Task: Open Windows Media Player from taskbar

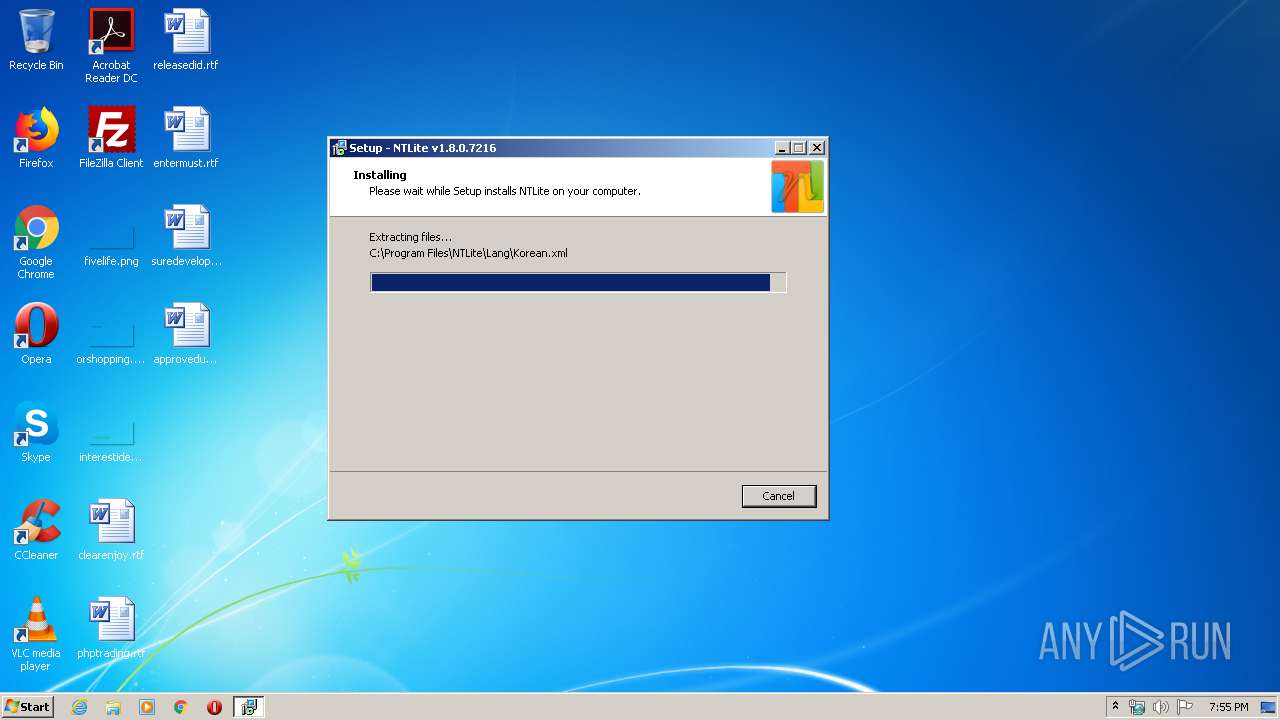Action: (x=147, y=707)
